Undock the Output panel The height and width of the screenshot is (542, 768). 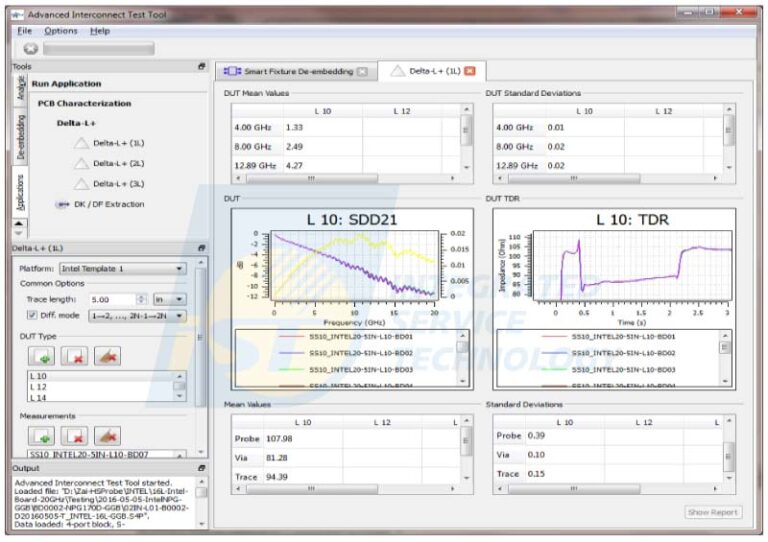pos(201,469)
